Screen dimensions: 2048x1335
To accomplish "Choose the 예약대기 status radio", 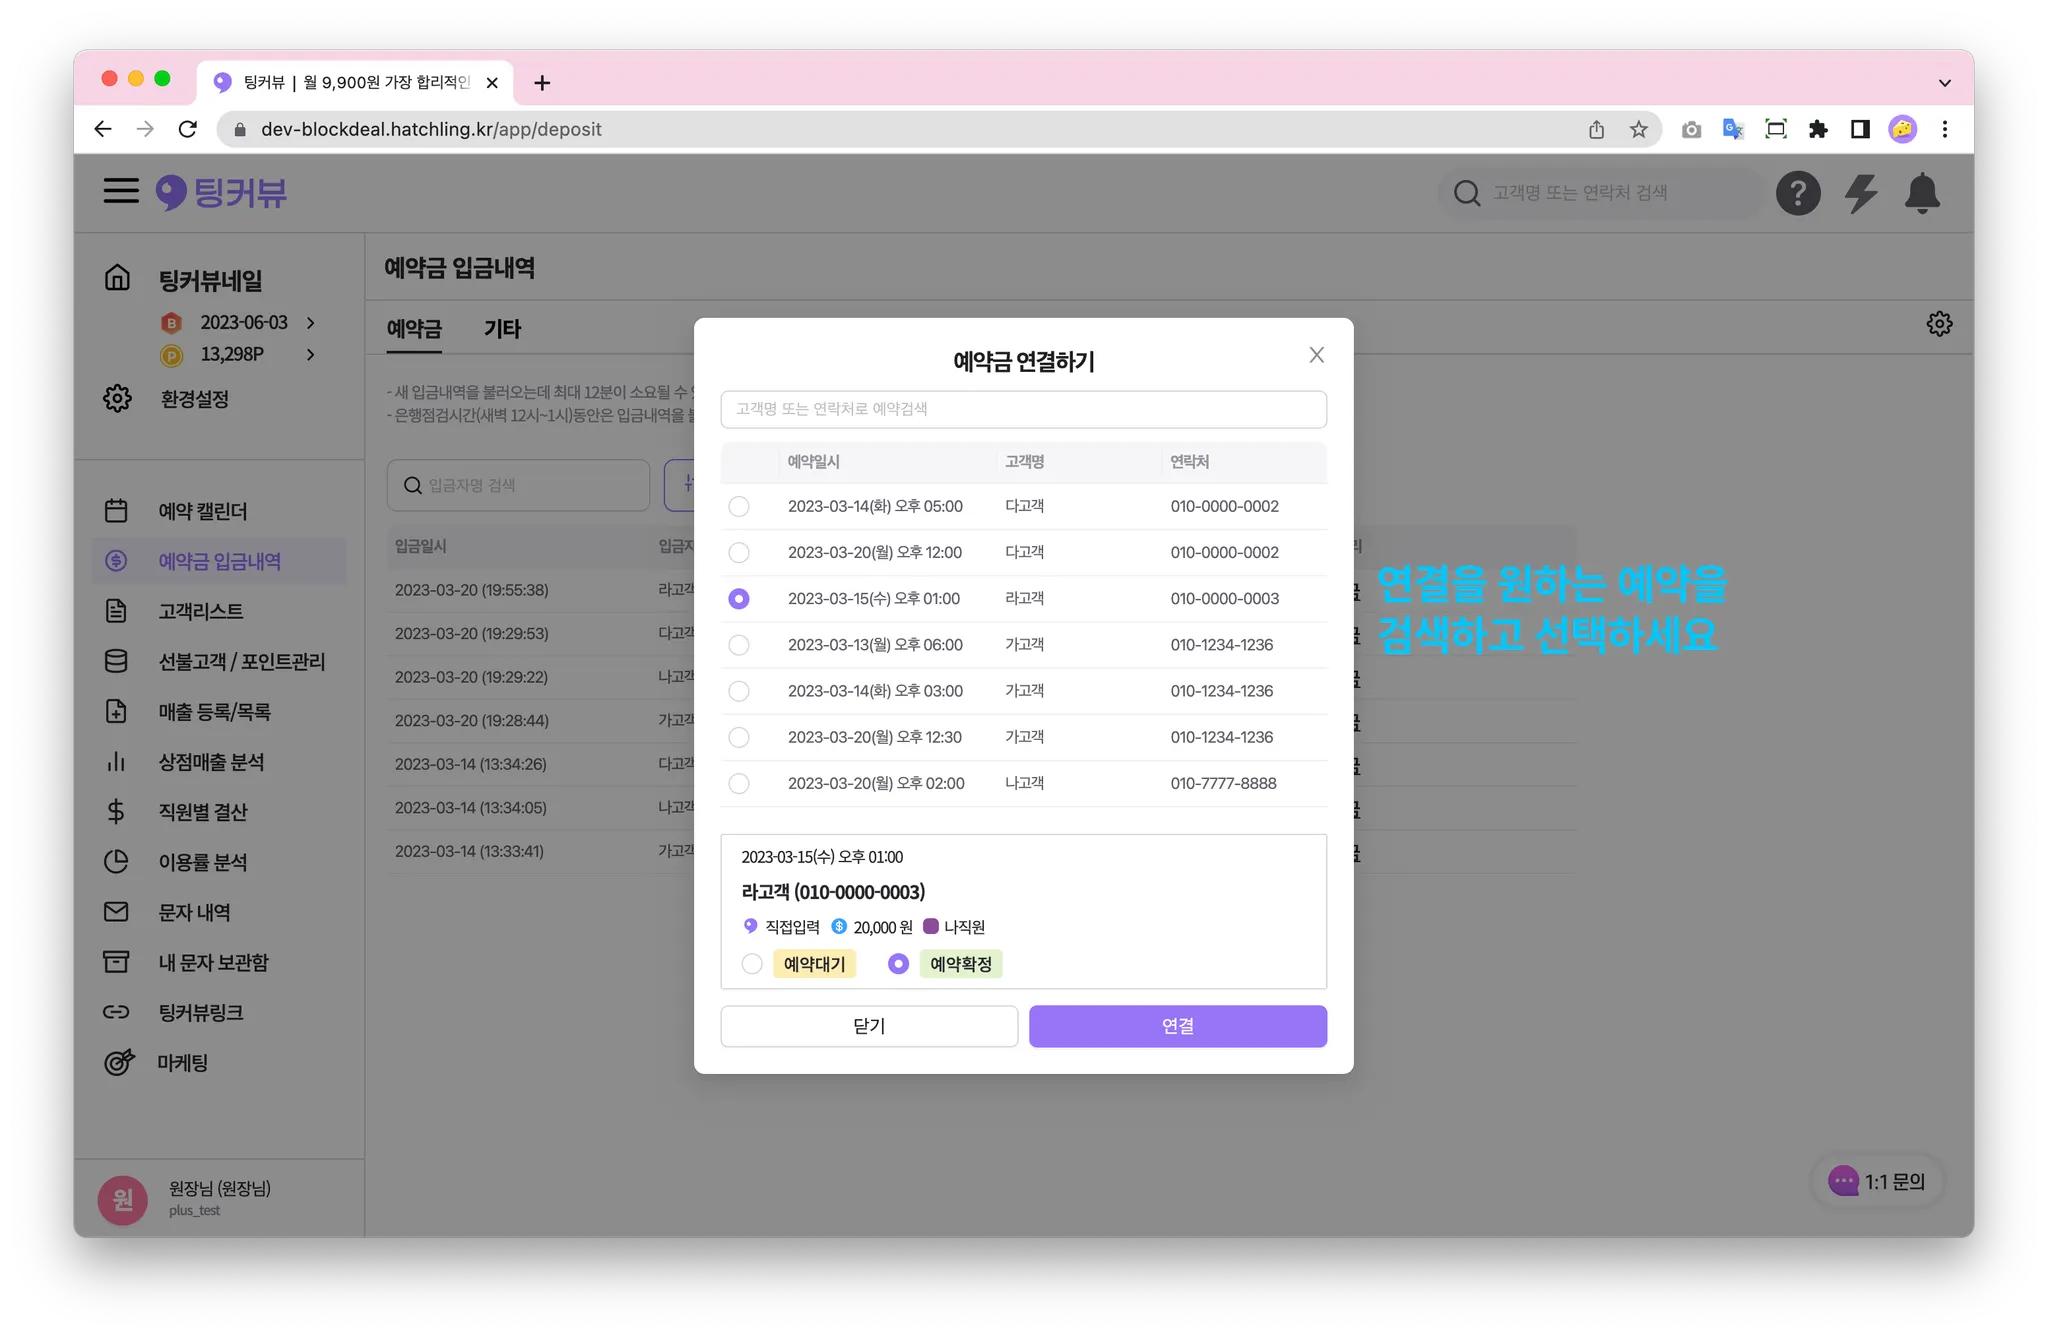I will (x=752, y=964).
